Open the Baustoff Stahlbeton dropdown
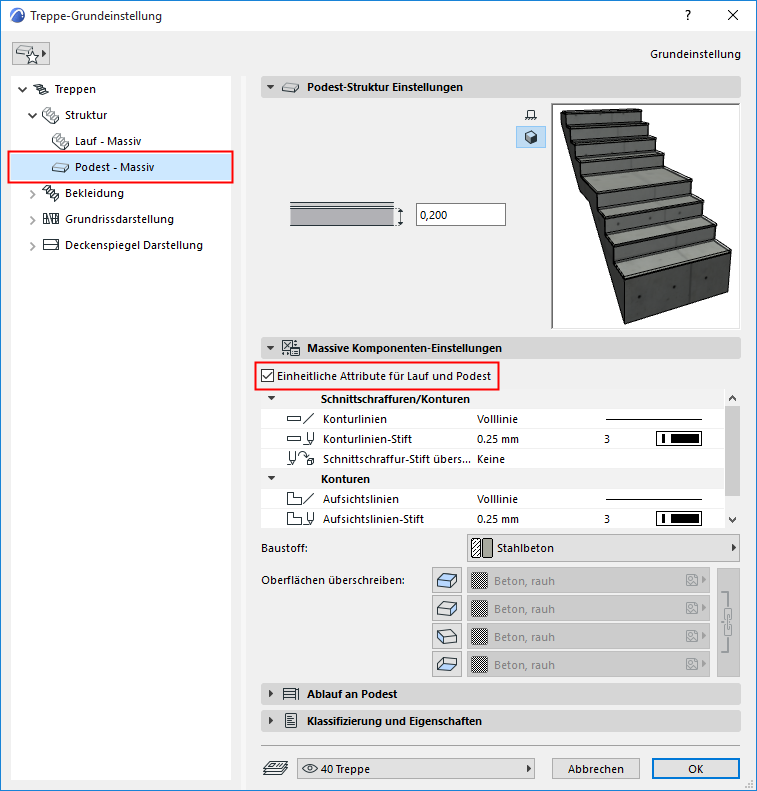This screenshot has width=757, height=791. point(603,548)
